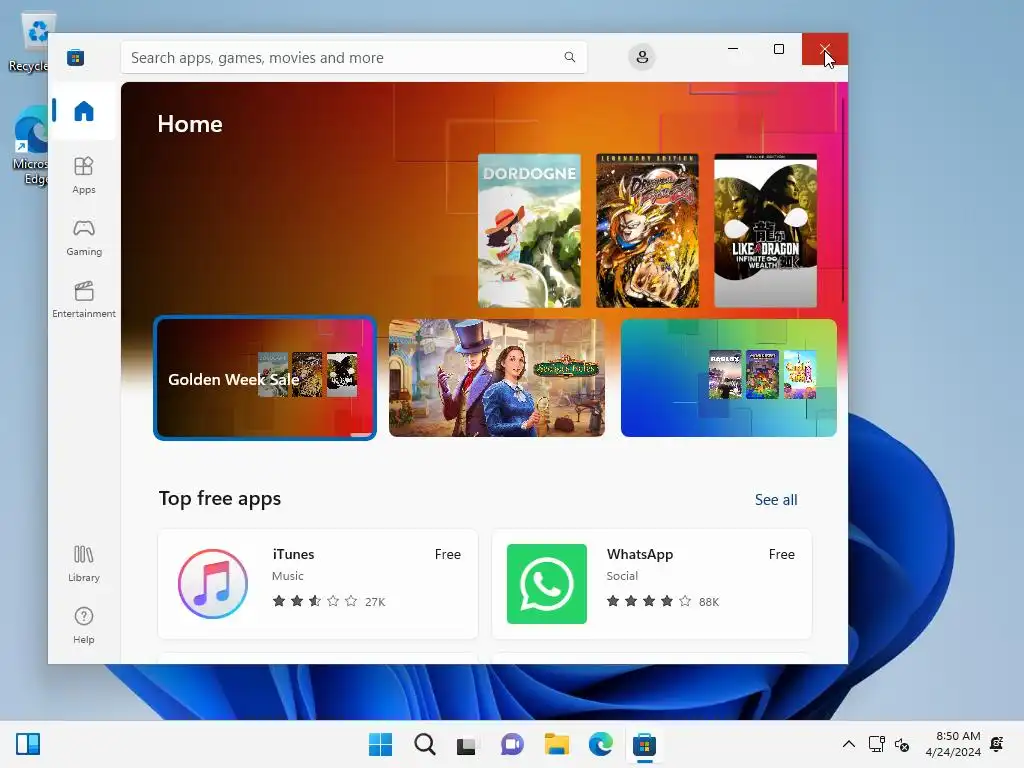Open the Entertainment section

coord(84,299)
